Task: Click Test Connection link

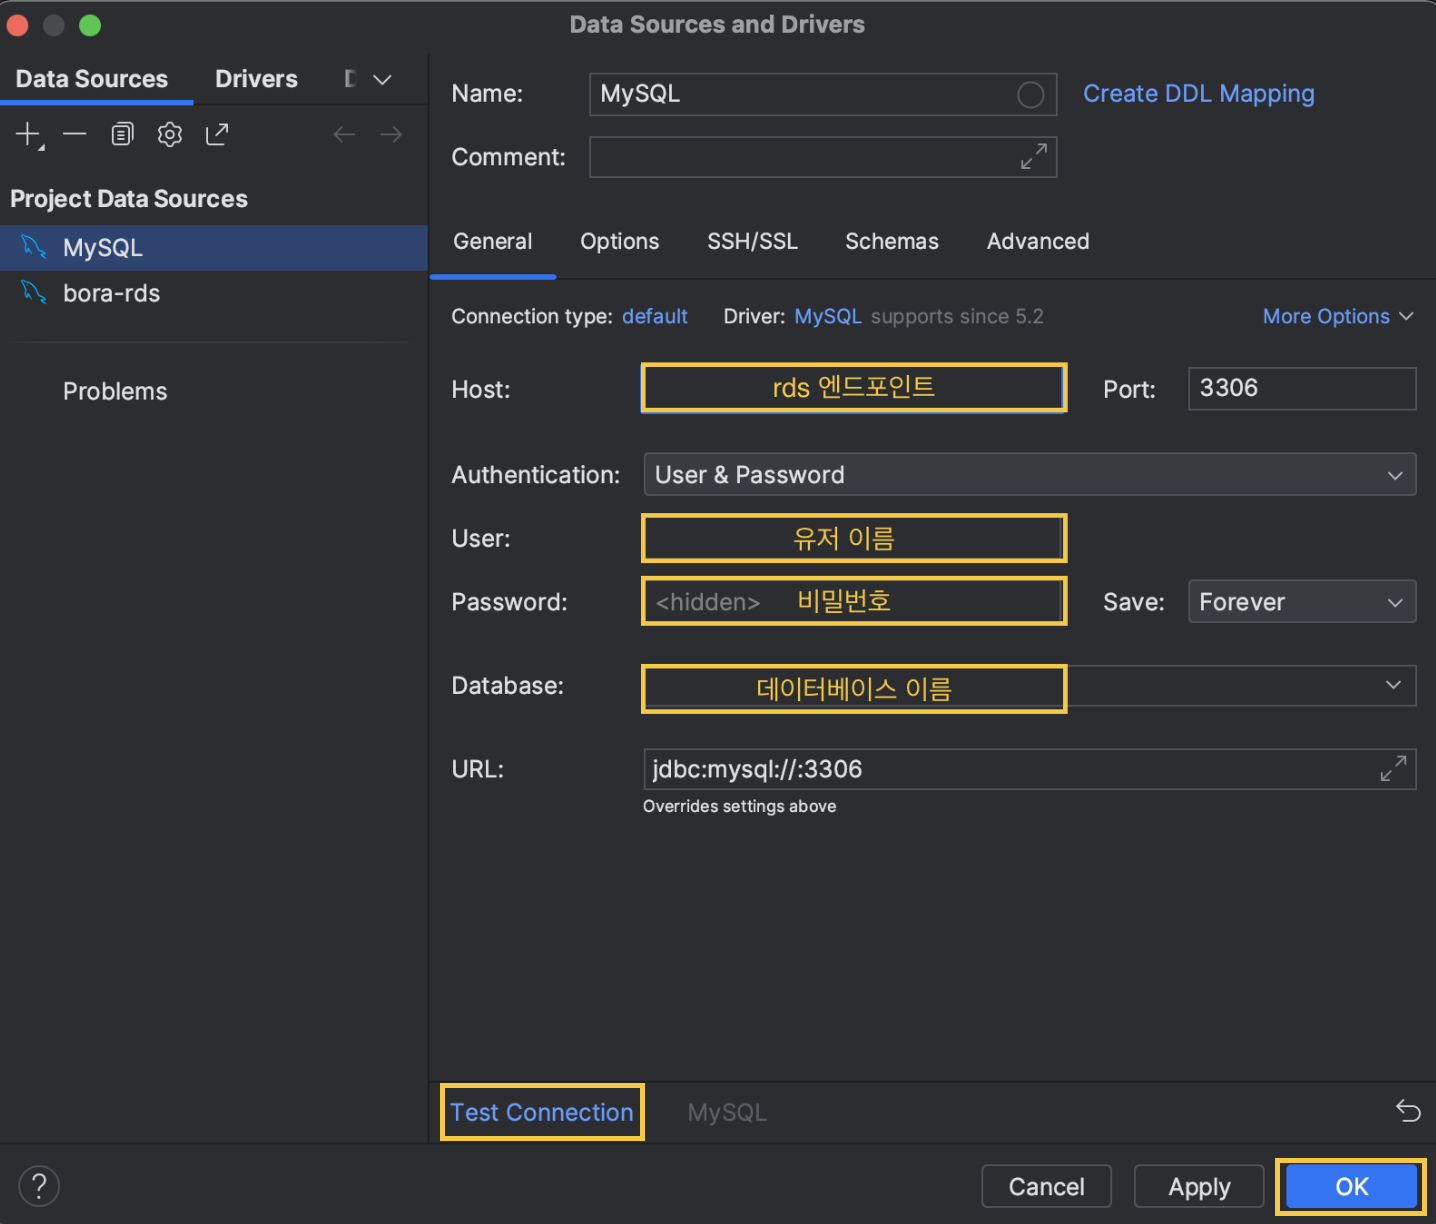Action: [542, 1112]
